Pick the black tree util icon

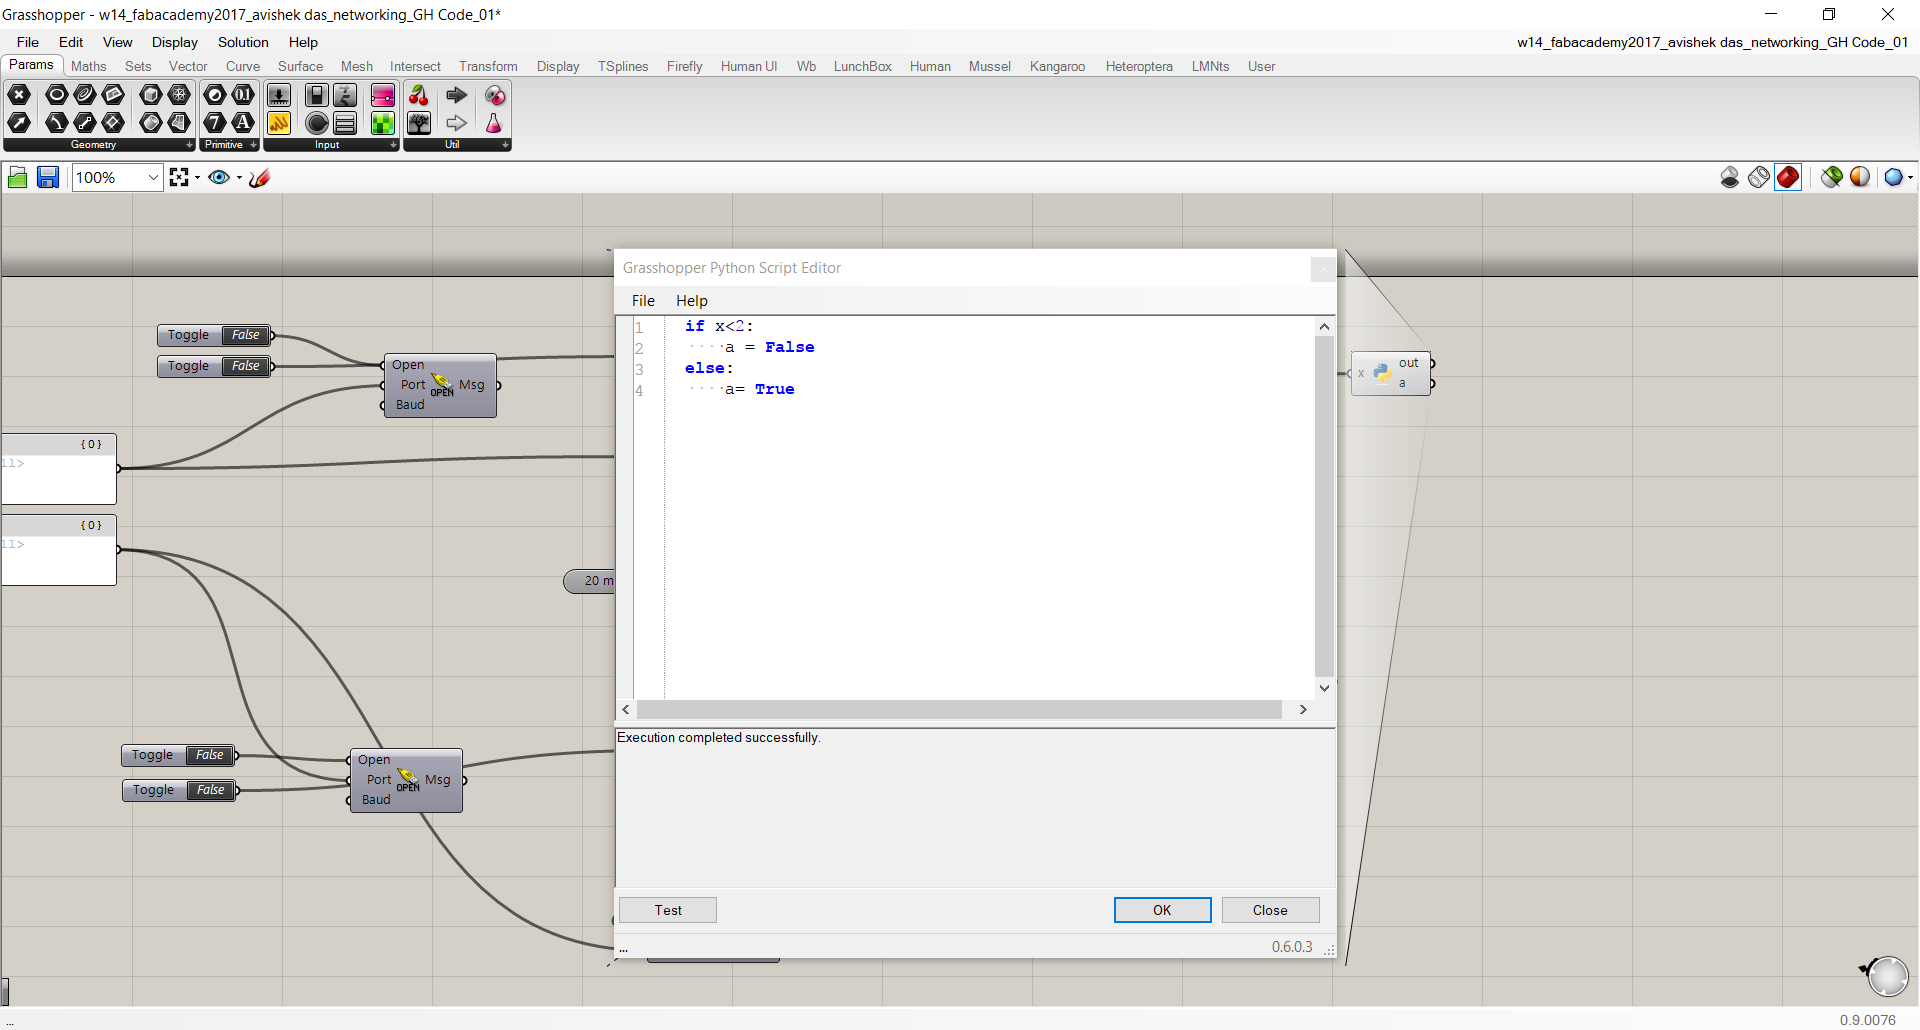419,123
